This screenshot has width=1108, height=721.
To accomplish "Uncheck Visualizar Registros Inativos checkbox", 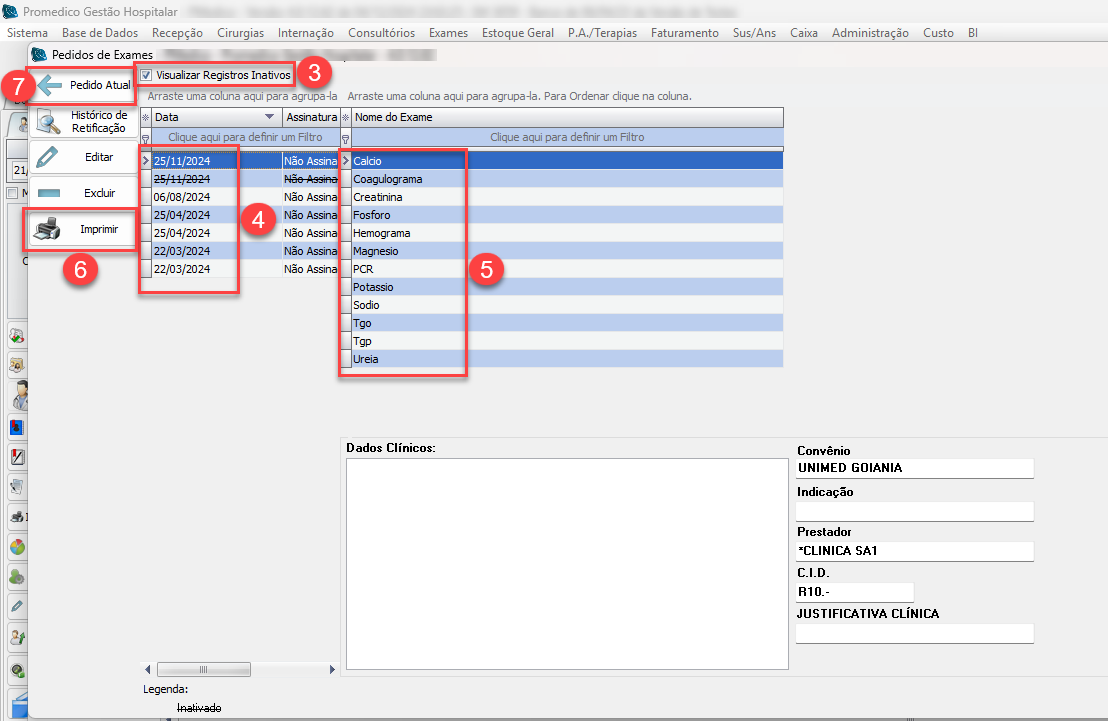I will pyautogui.click(x=147, y=75).
